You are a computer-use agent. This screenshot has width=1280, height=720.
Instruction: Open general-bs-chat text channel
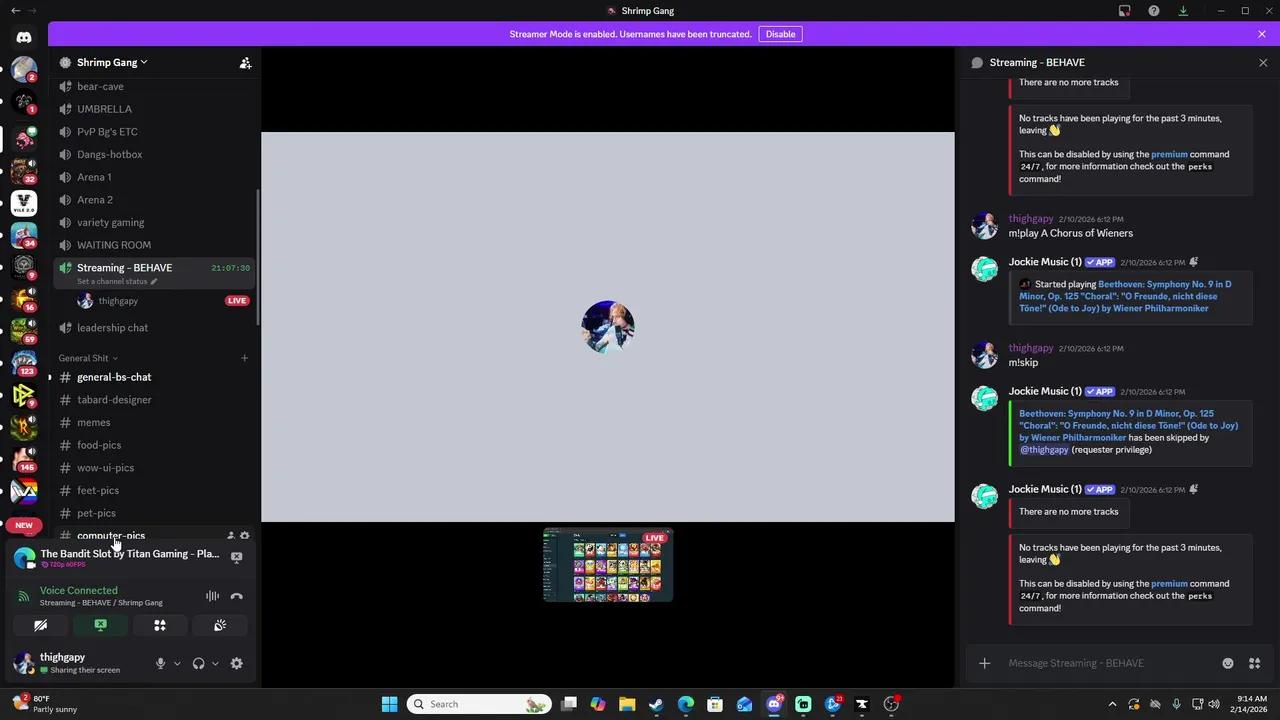point(154,377)
